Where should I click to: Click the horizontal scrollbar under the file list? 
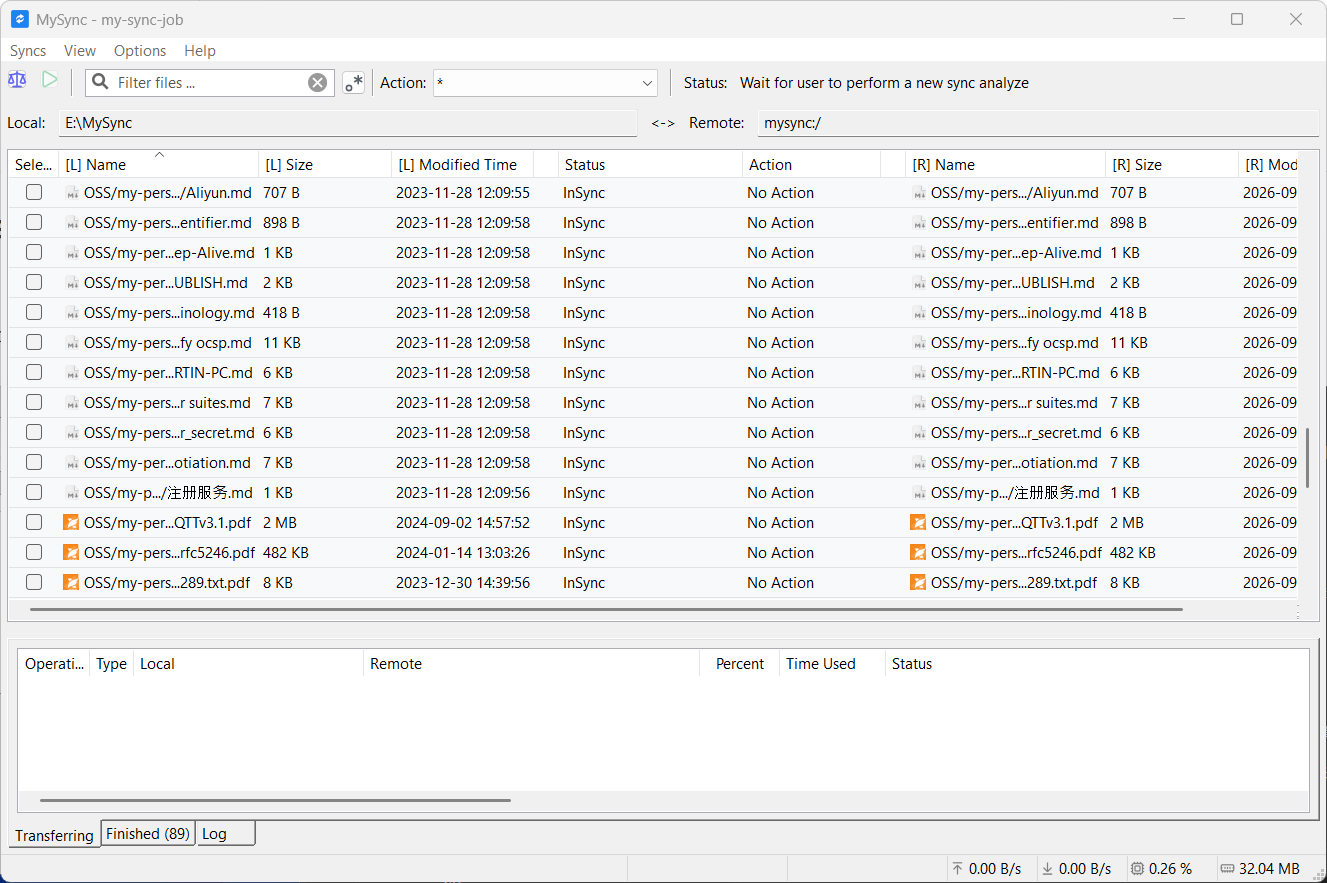[606, 609]
